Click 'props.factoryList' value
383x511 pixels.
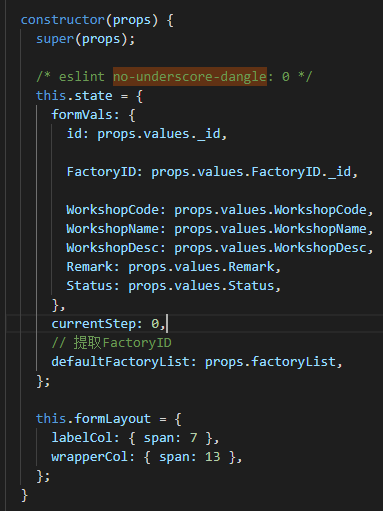point(270,362)
